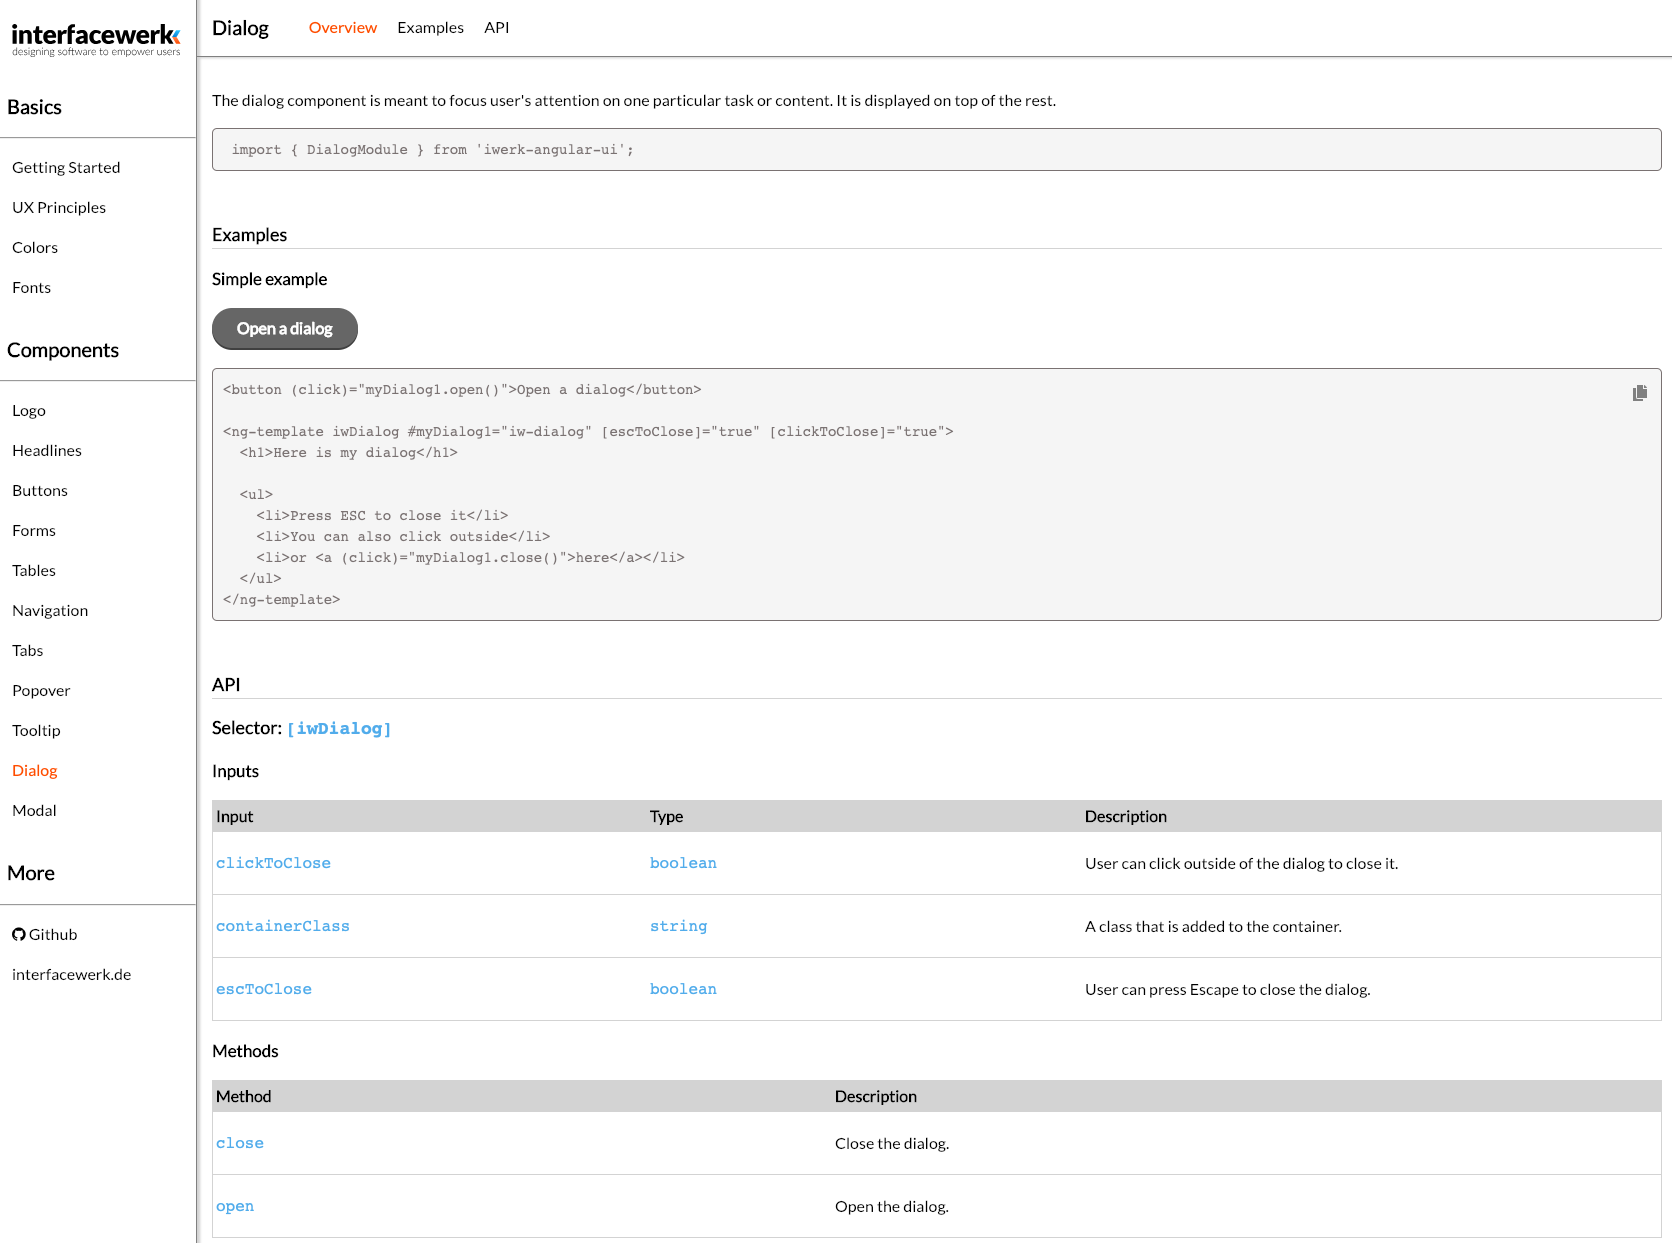Click the clickToClose input name

pyautogui.click(x=273, y=863)
